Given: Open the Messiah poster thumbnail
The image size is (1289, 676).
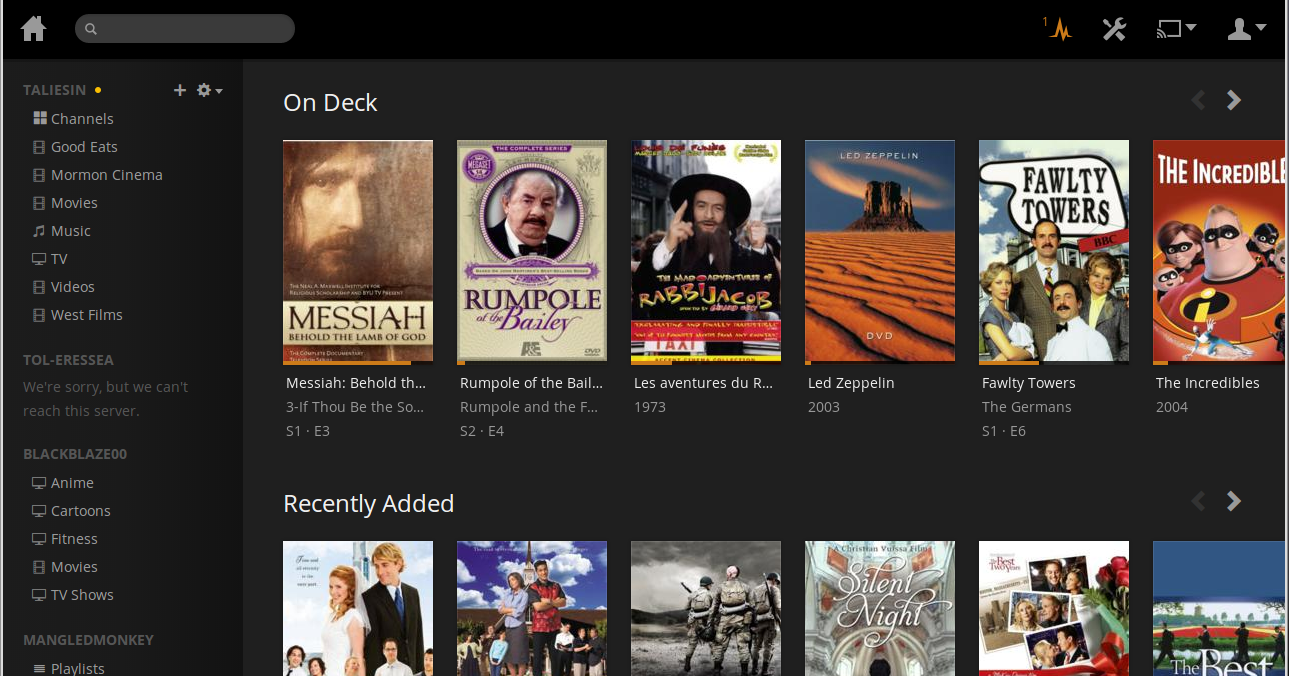Looking at the screenshot, I should point(358,251).
